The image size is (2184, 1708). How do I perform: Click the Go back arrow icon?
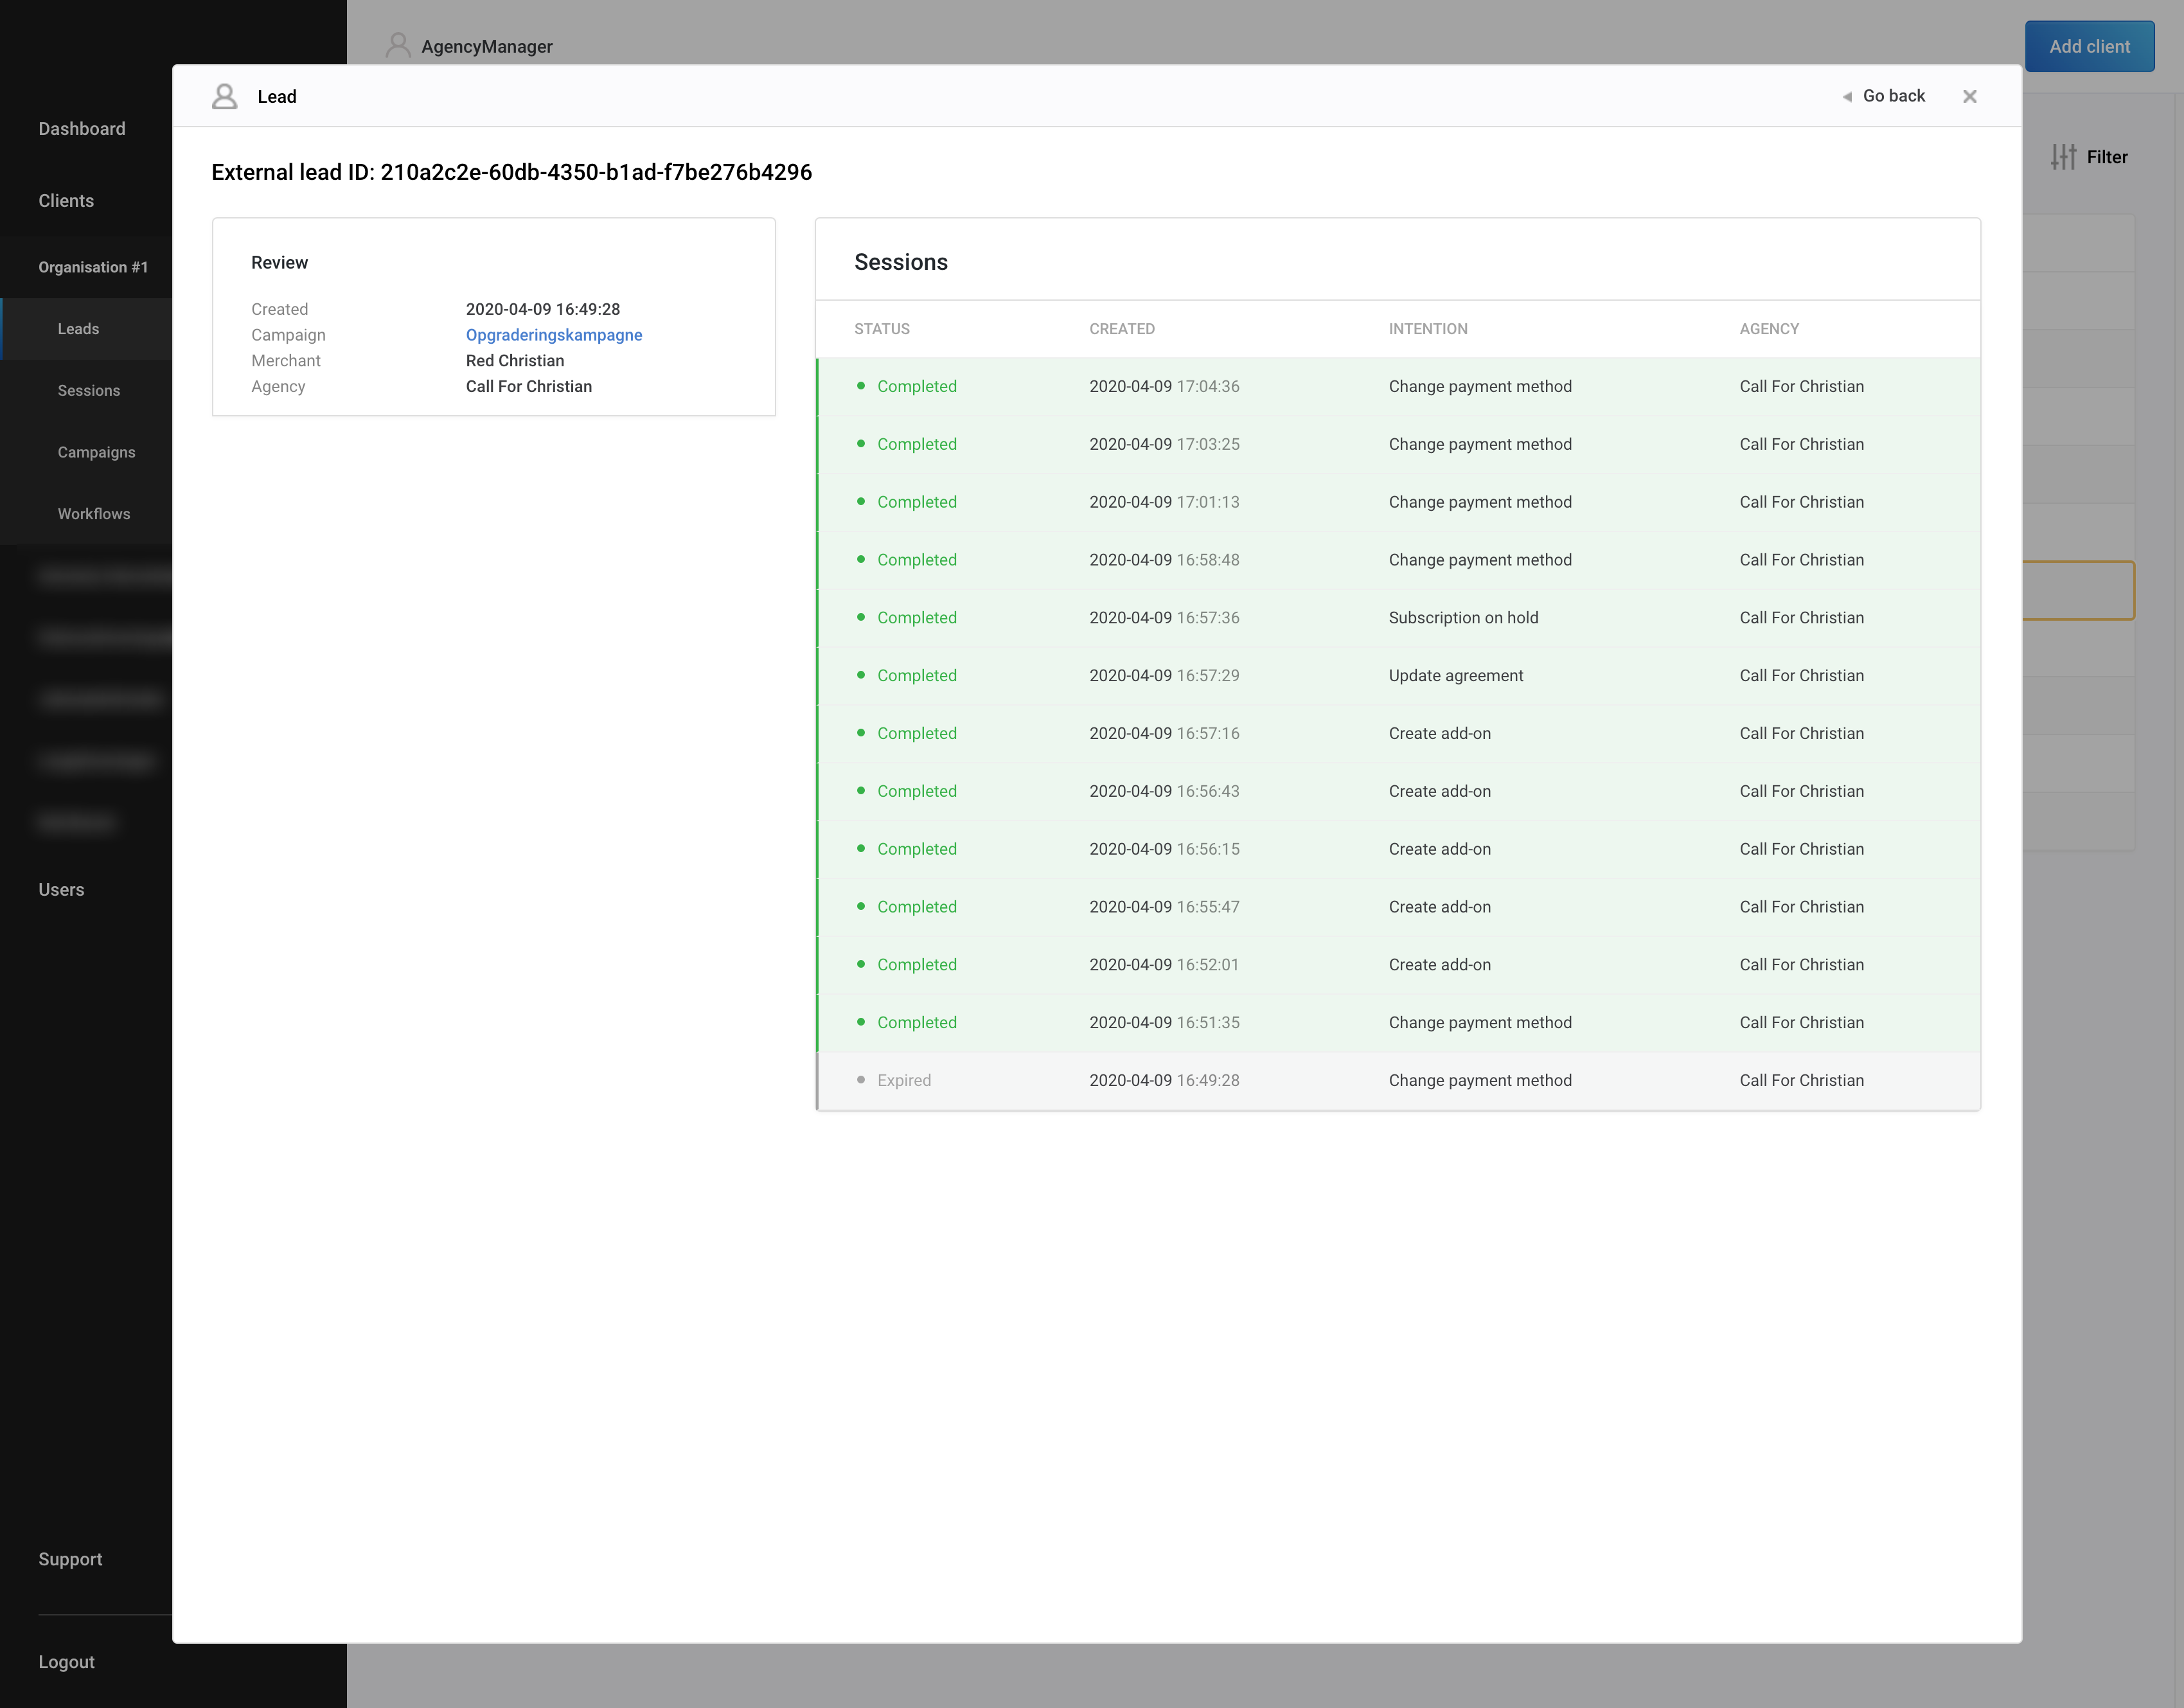coord(1847,97)
